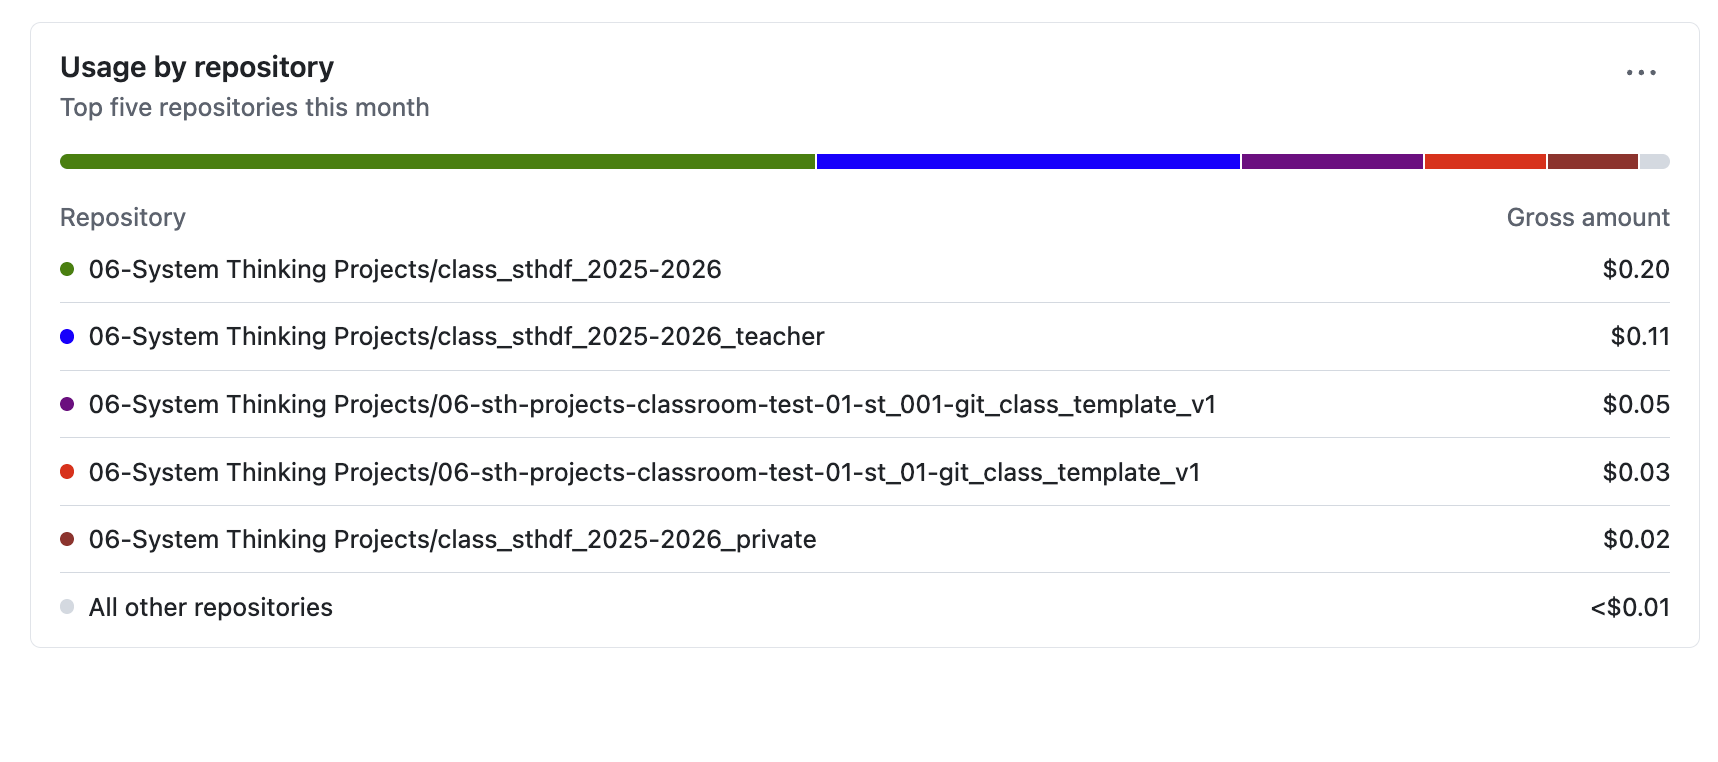
Task: Click the green legend dot for class_sthdf_2025-2026
Action: tap(67, 269)
